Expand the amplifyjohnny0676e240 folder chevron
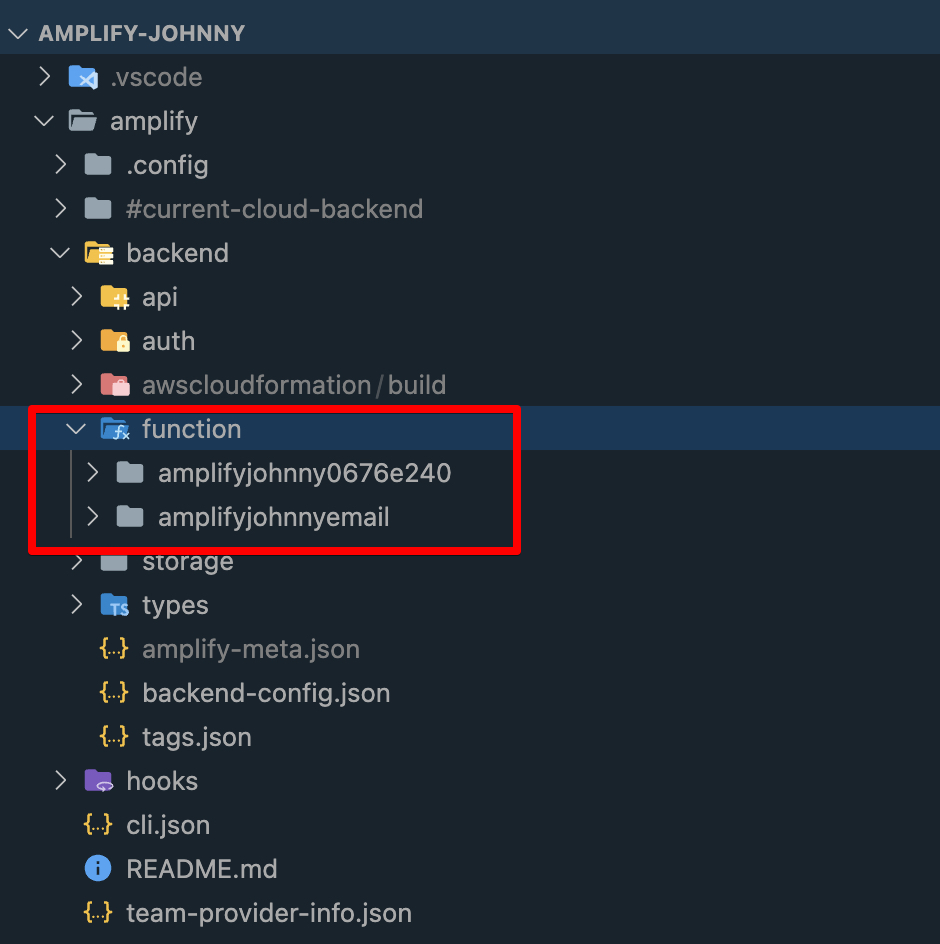The width and height of the screenshot is (940, 944). pyautogui.click(x=93, y=473)
